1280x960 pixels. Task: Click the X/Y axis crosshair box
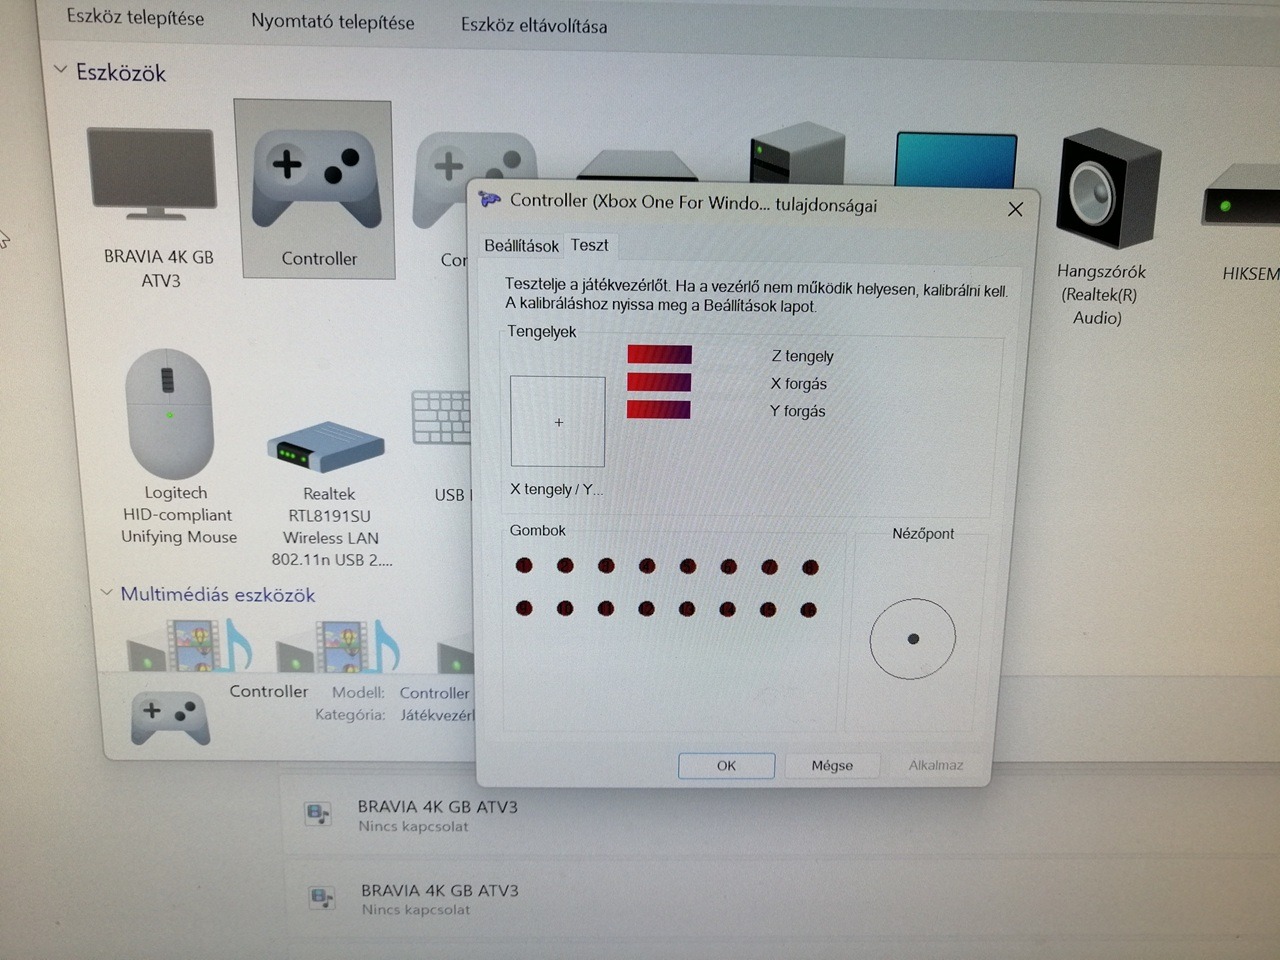coord(558,421)
